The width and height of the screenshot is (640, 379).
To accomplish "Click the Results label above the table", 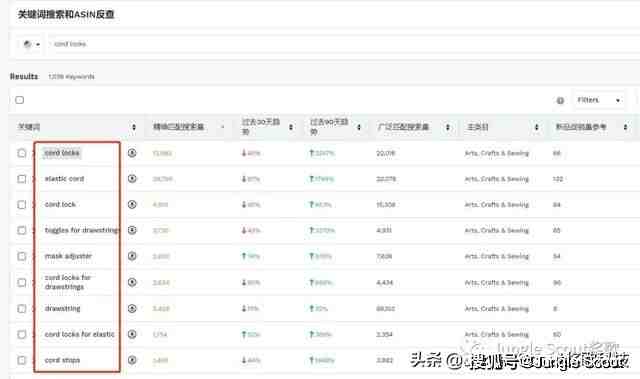I will [x=24, y=76].
